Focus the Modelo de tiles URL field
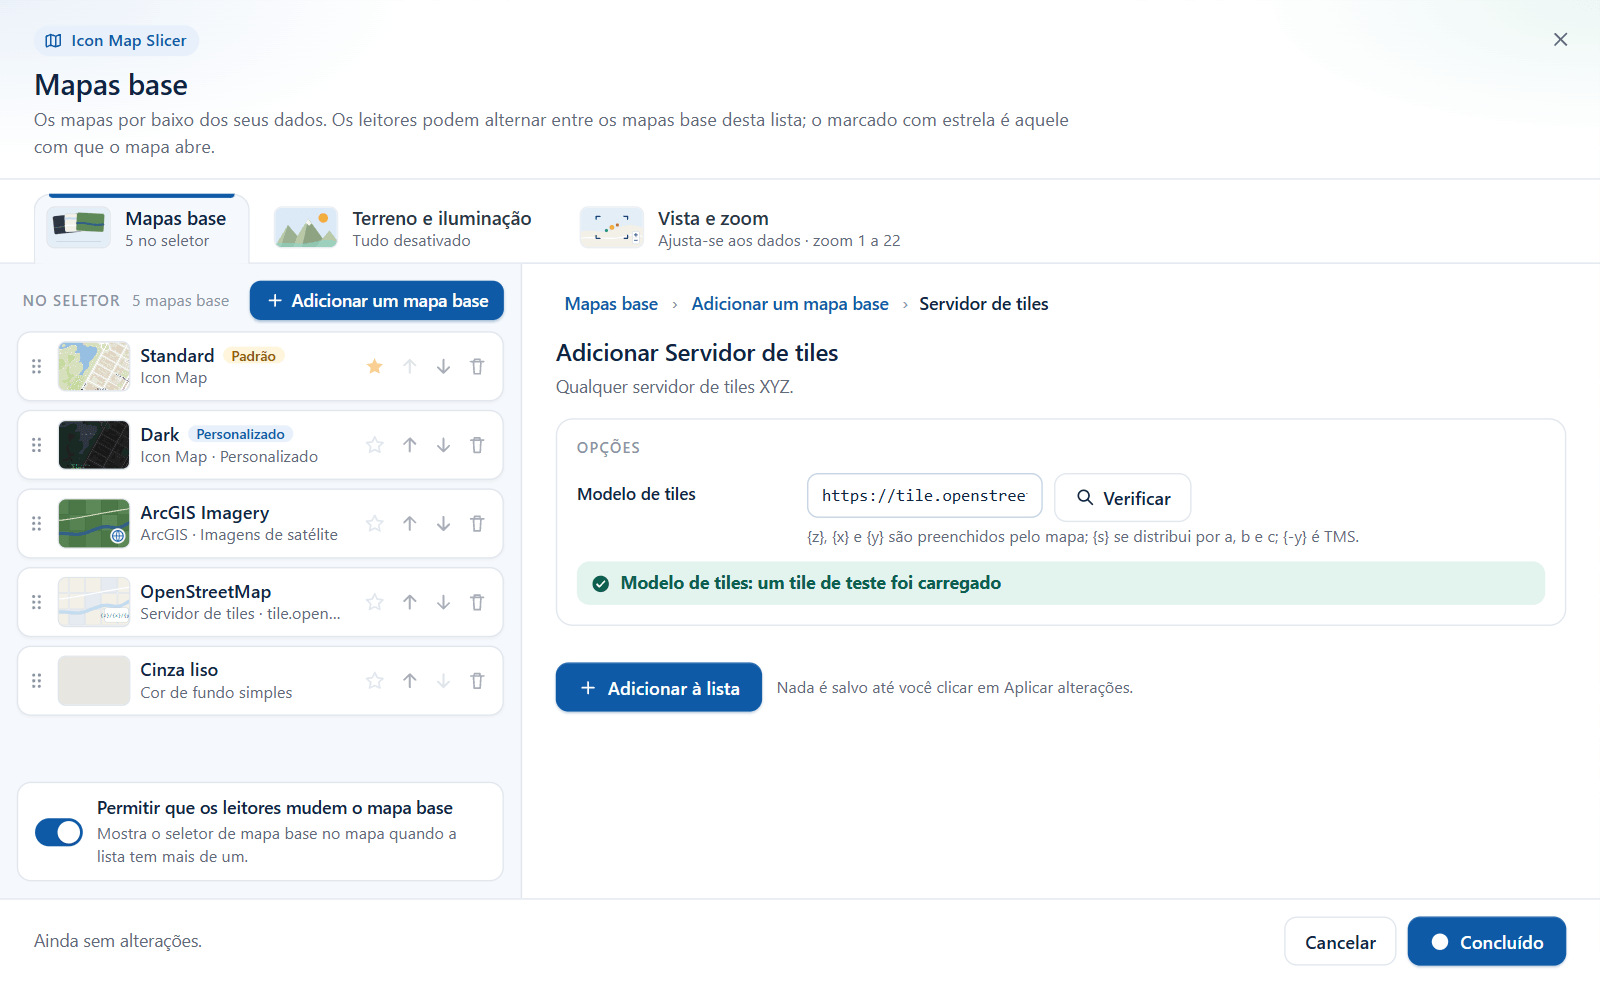 pyautogui.click(x=925, y=496)
